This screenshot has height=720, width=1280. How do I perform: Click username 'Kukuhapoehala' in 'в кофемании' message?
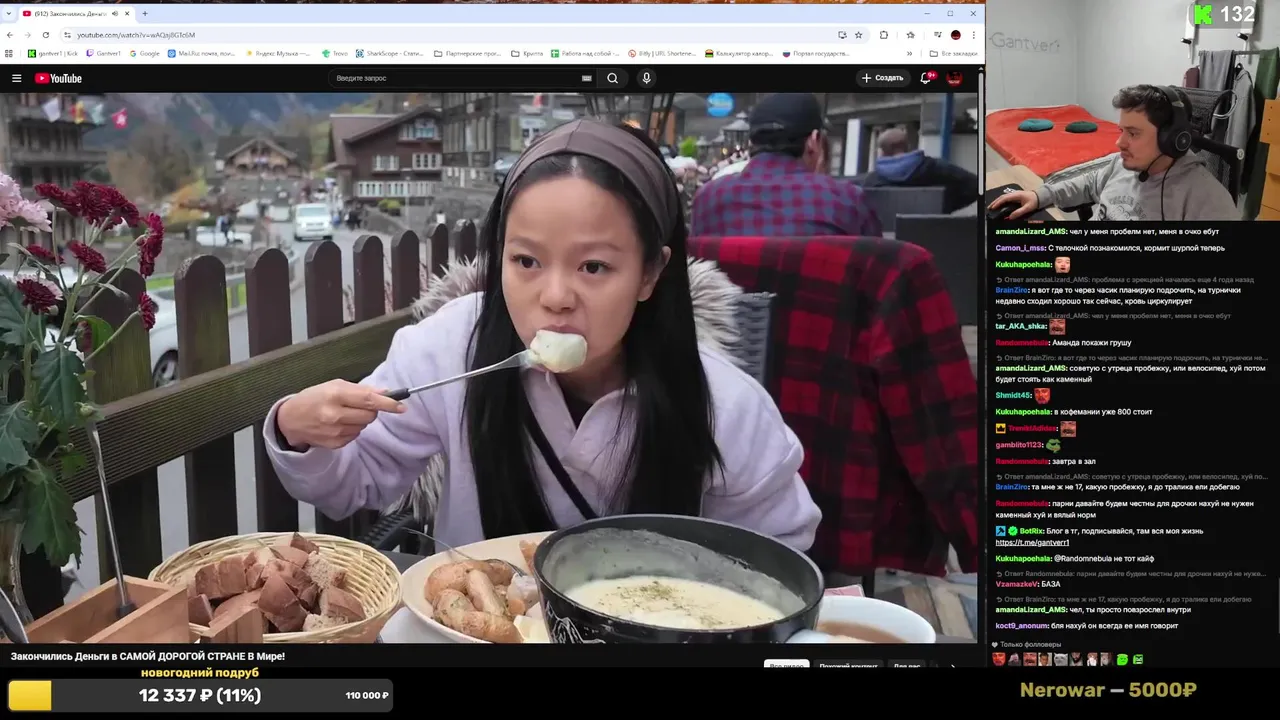click(x=1023, y=411)
